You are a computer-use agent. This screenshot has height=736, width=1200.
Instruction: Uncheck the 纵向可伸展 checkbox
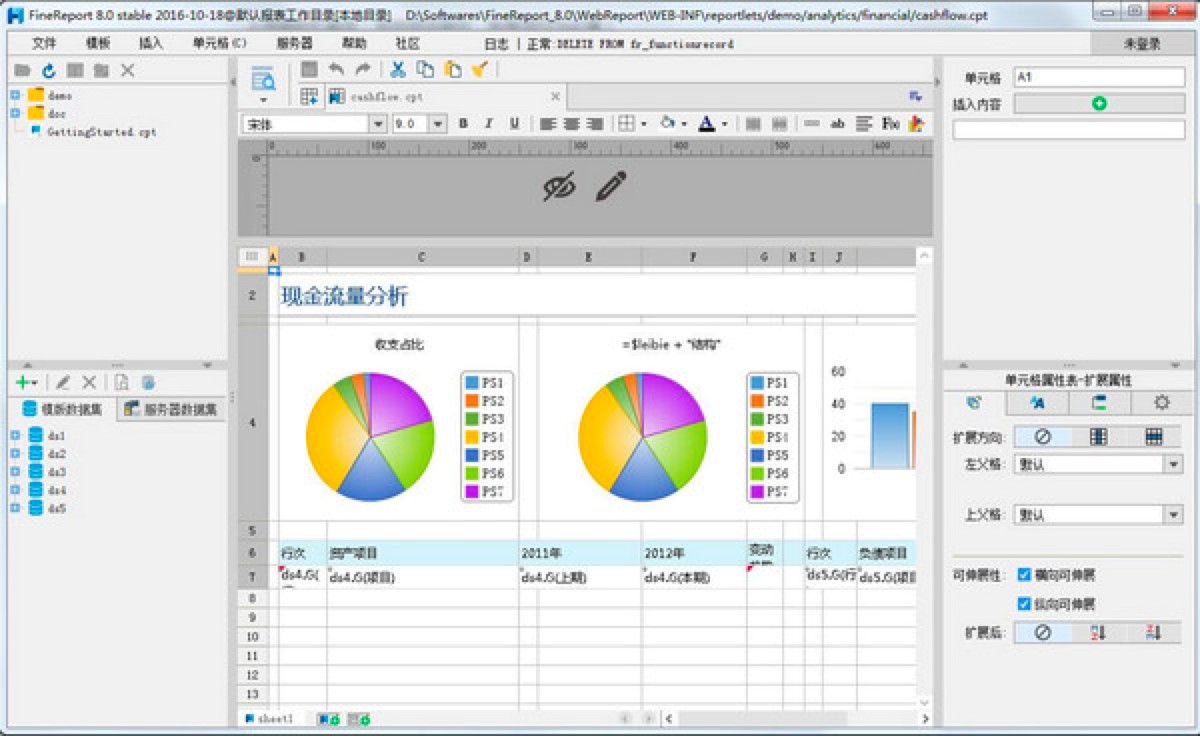pos(1024,604)
